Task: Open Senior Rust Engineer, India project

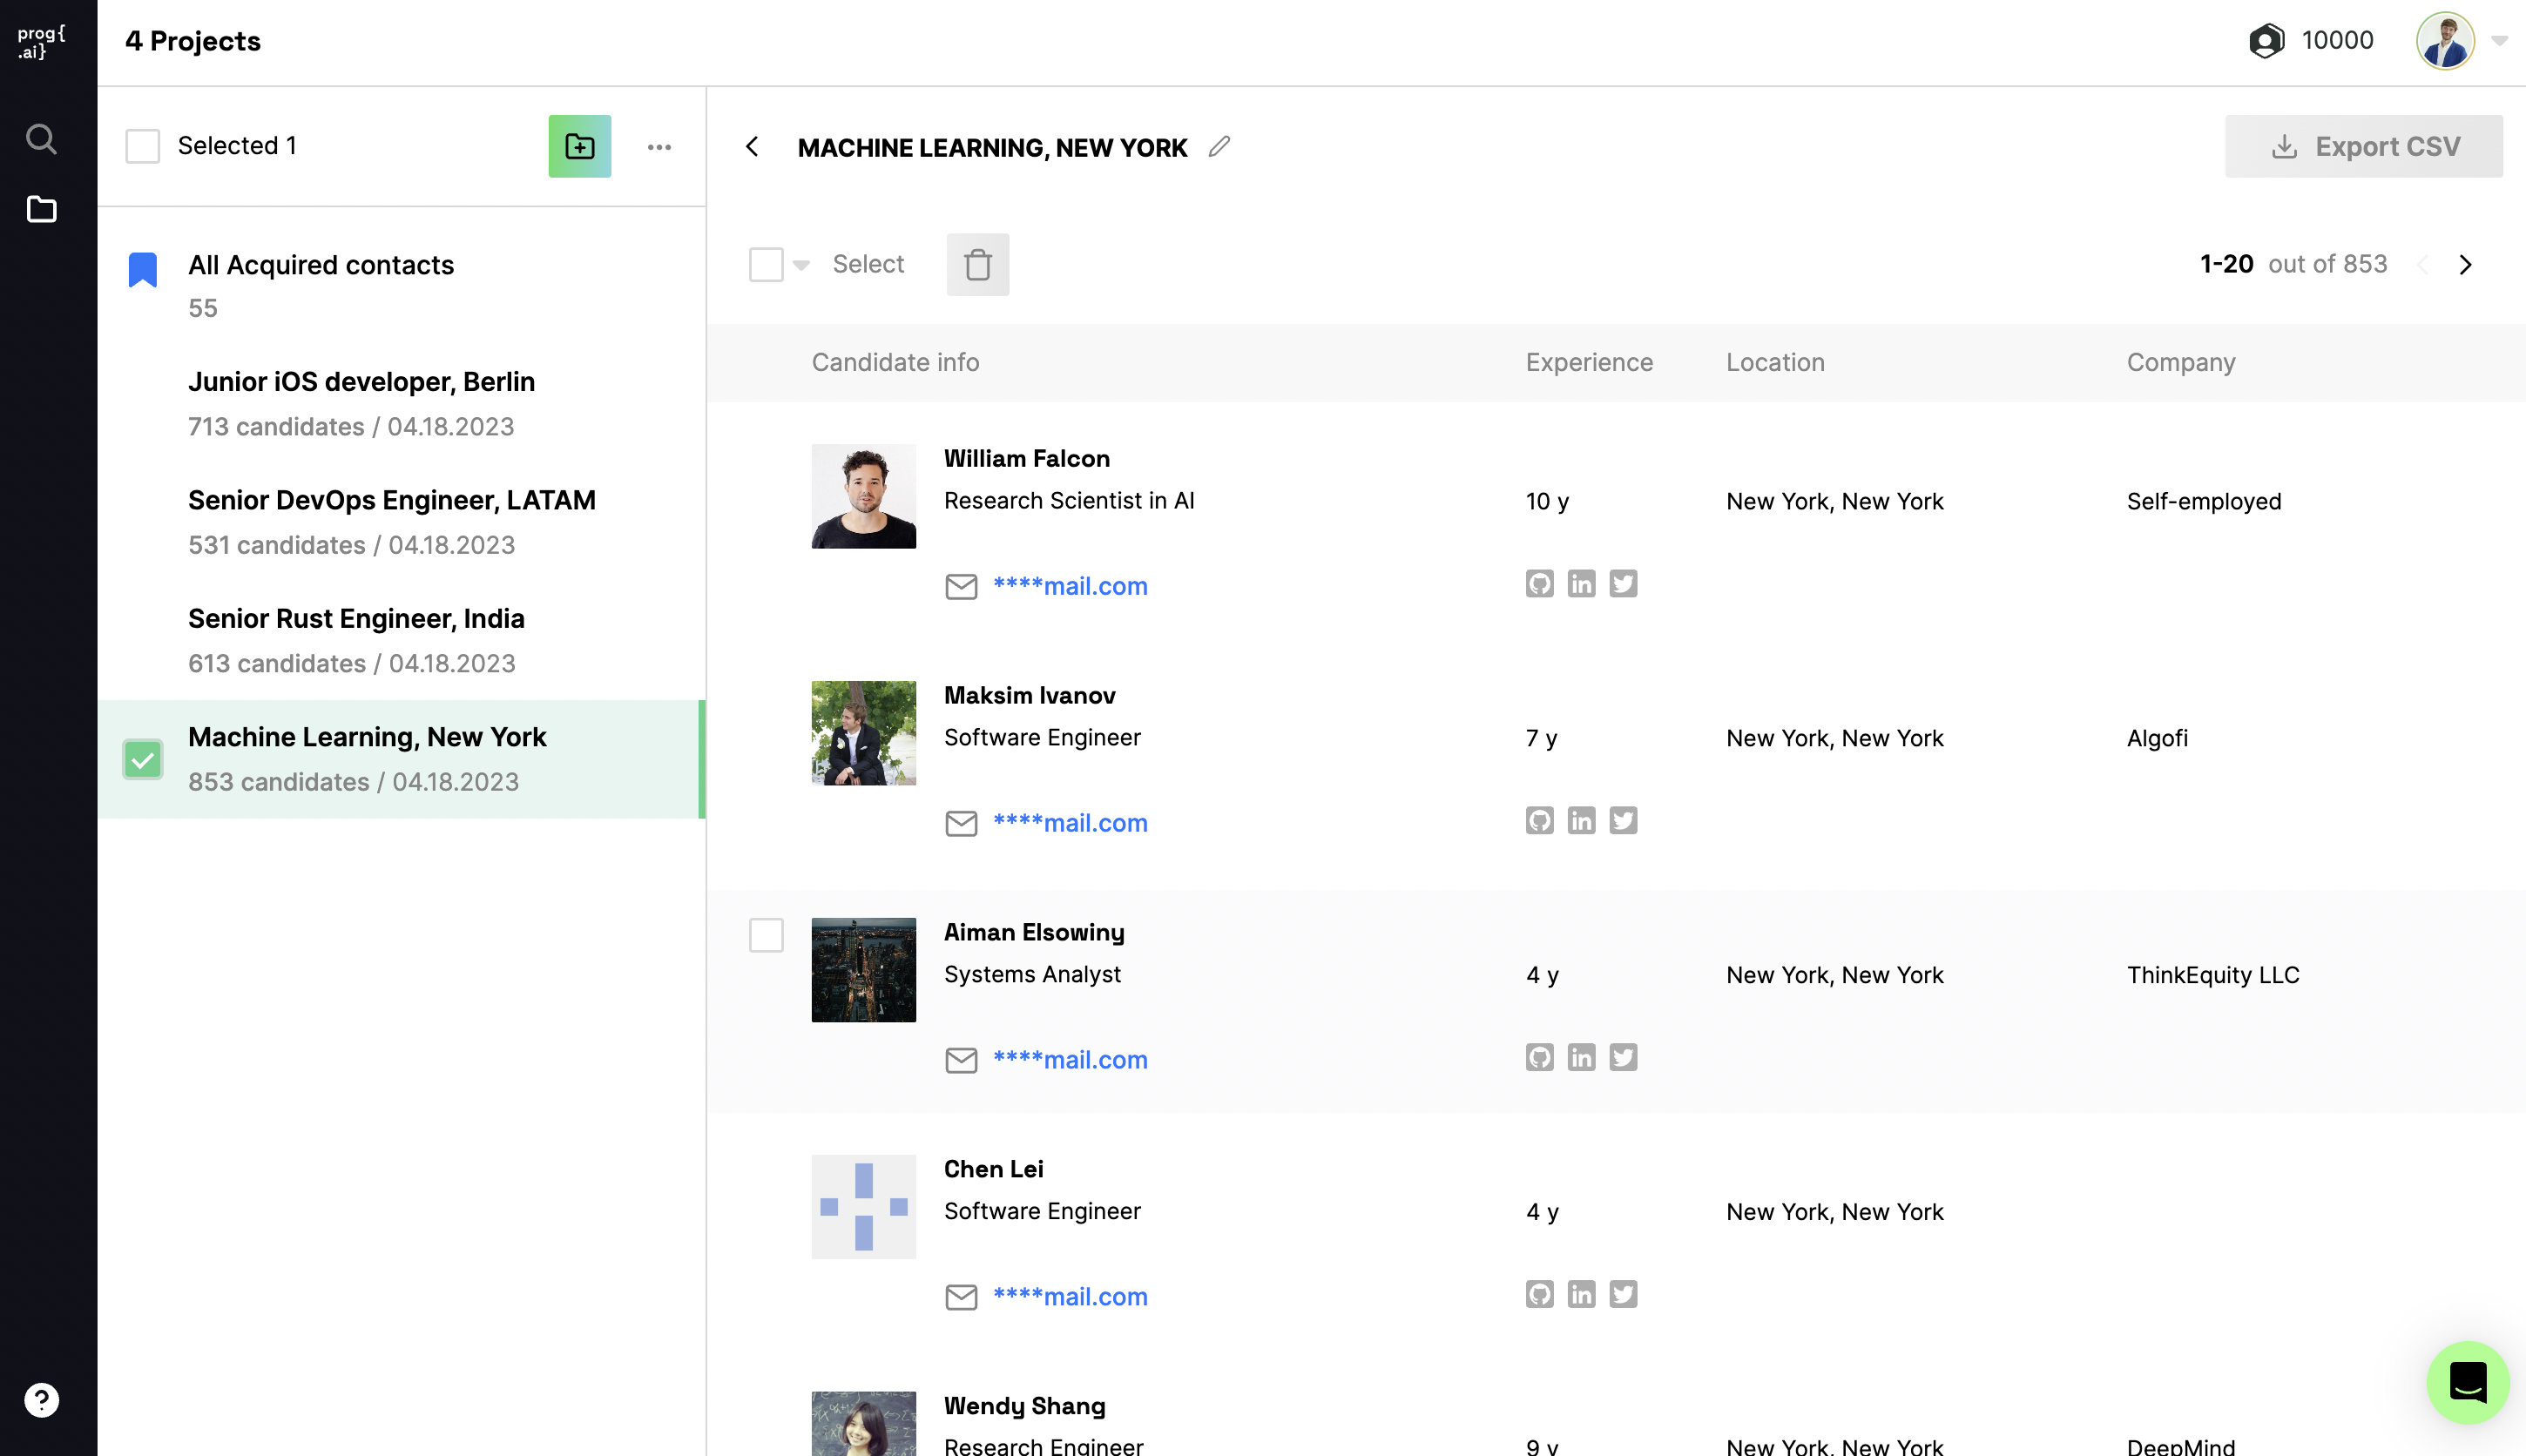Action: coord(356,620)
